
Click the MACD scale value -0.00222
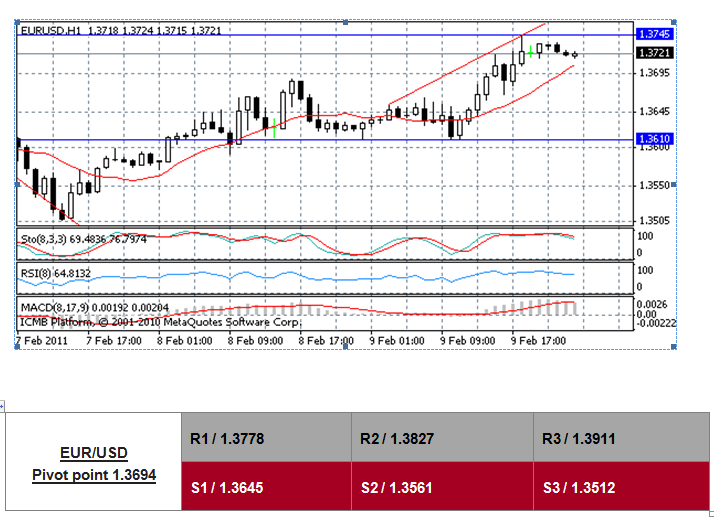656,323
